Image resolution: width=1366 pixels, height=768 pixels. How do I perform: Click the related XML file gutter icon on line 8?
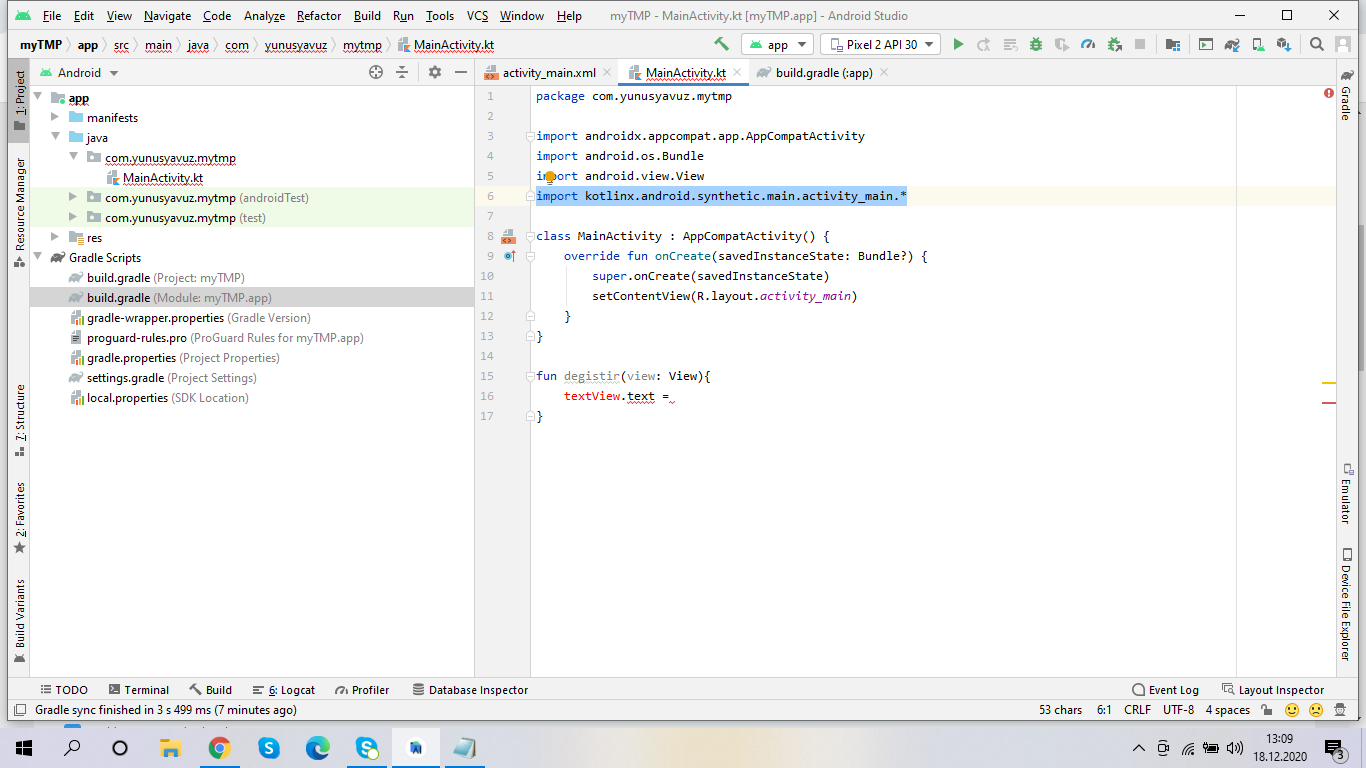[x=508, y=237]
